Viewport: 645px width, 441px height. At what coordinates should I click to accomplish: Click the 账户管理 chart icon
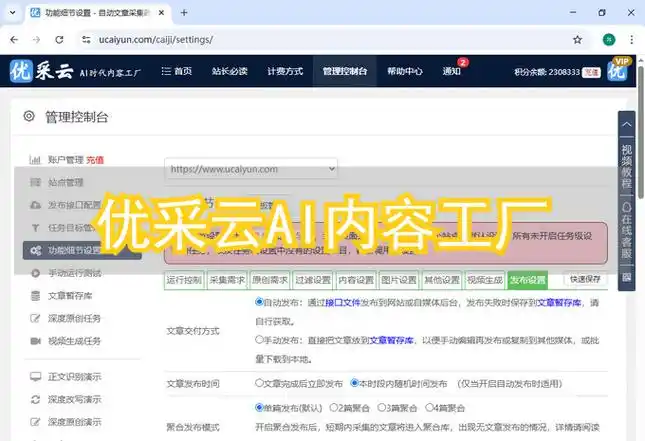pyautogui.click(x=35, y=160)
